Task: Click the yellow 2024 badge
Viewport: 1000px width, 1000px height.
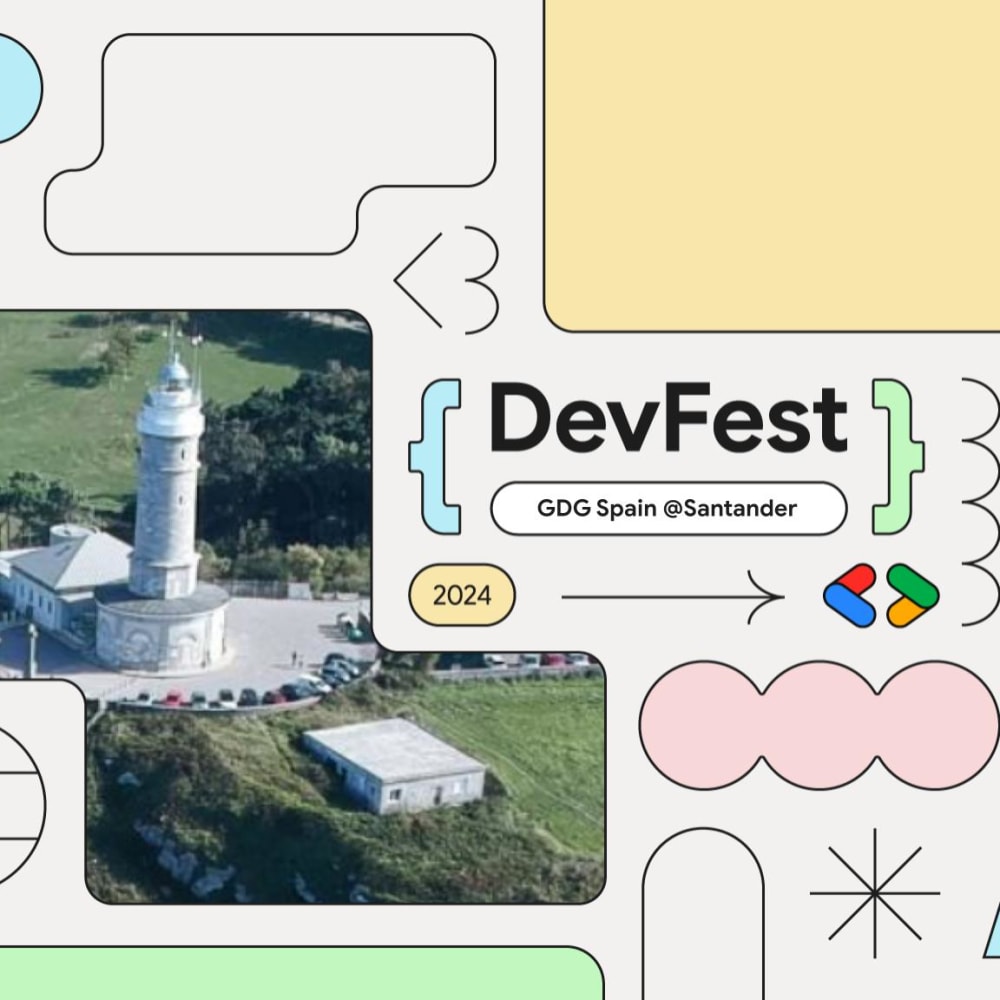Action: [x=462, y=595]
